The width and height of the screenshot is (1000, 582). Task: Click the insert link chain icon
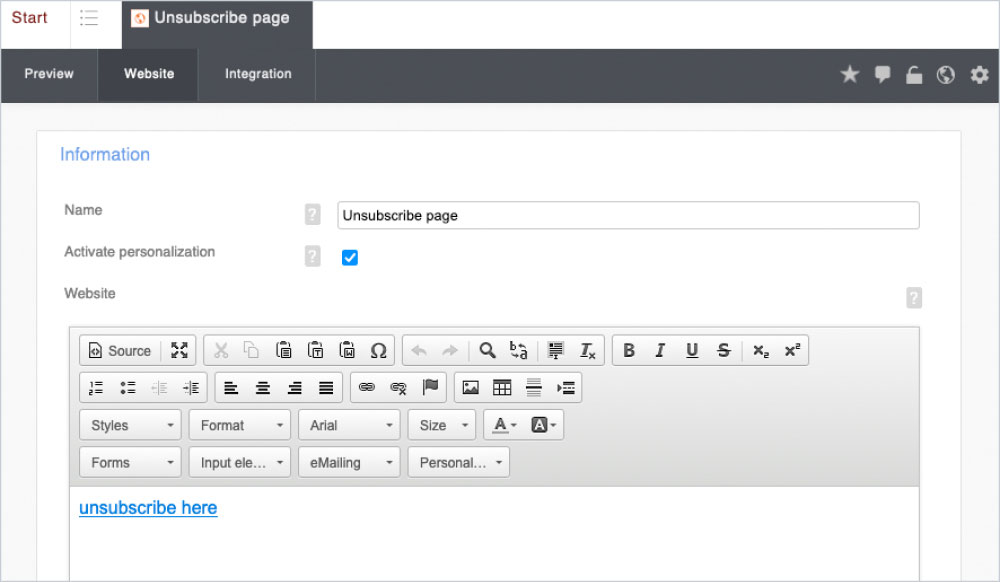(367, 388)
